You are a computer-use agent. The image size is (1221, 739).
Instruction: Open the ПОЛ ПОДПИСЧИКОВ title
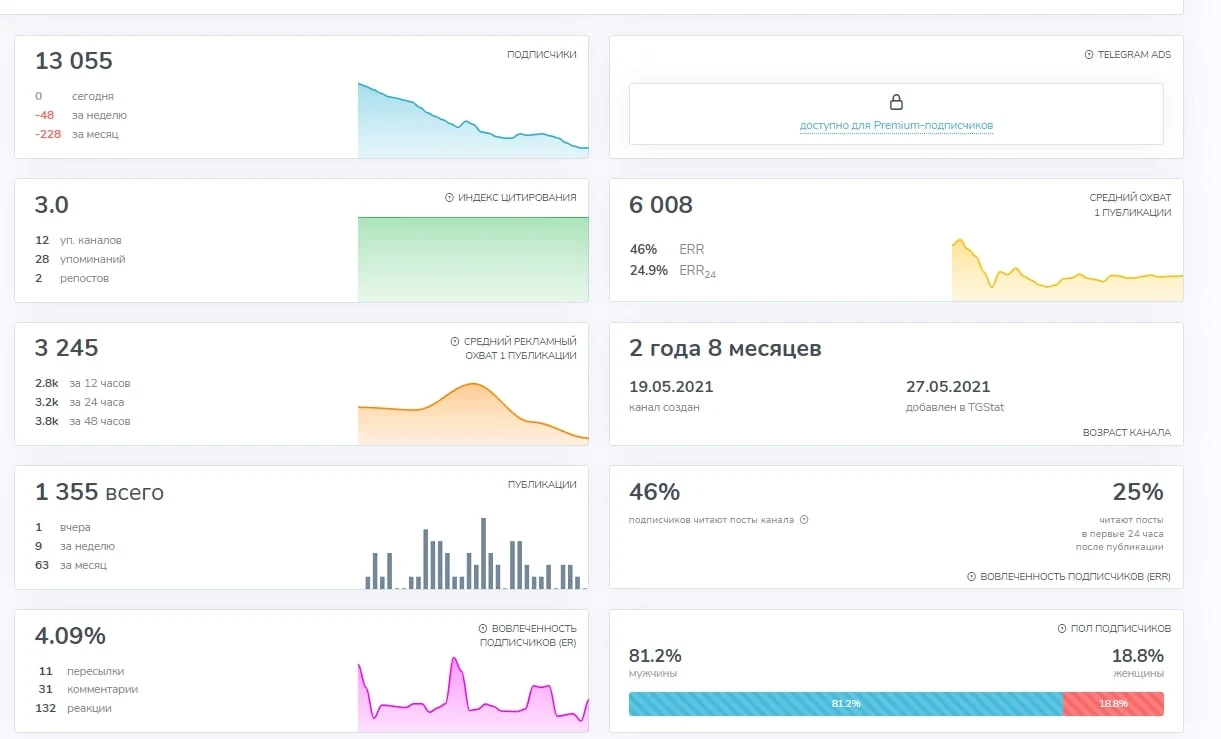coord(1120,629)
